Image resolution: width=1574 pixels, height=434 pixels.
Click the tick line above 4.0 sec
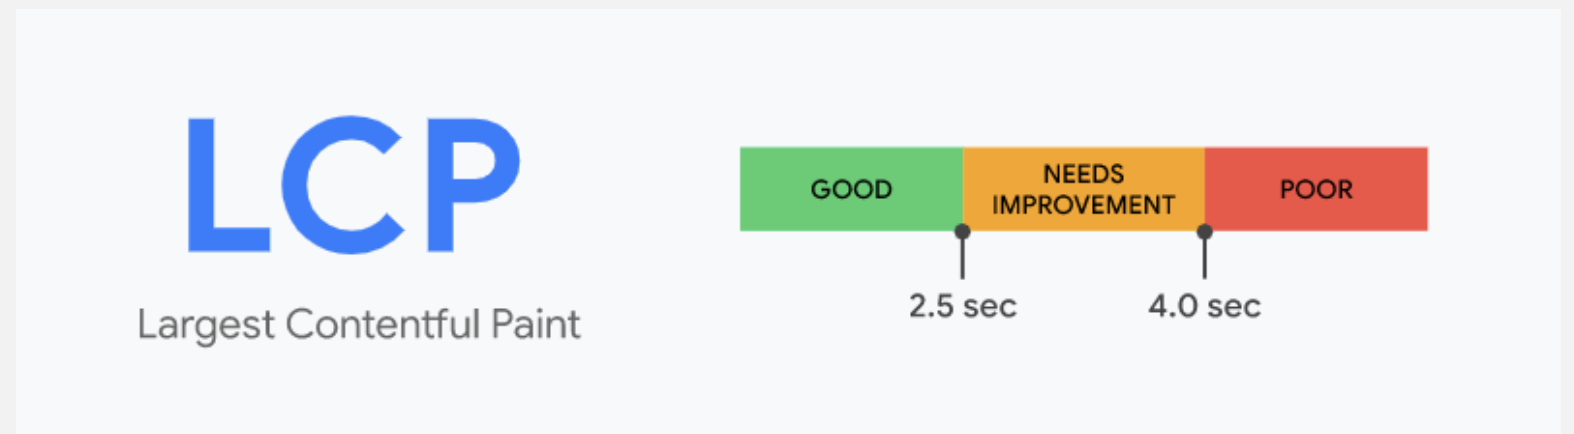coord(1205,260)
